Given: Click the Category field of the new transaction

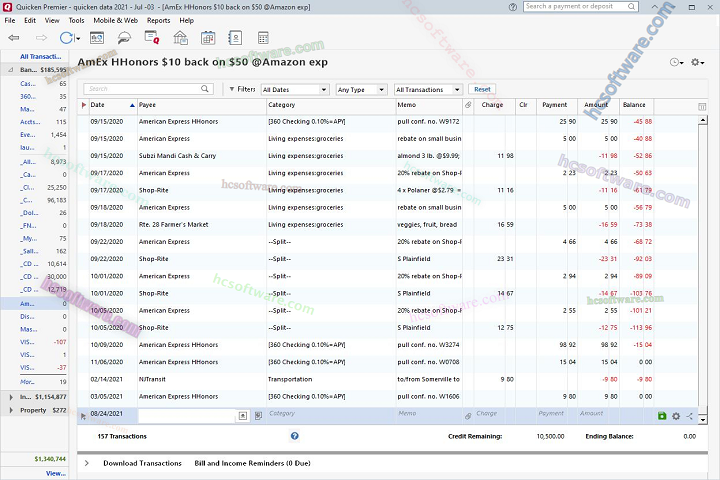Looking at the screenshot, I should [331, 413].
